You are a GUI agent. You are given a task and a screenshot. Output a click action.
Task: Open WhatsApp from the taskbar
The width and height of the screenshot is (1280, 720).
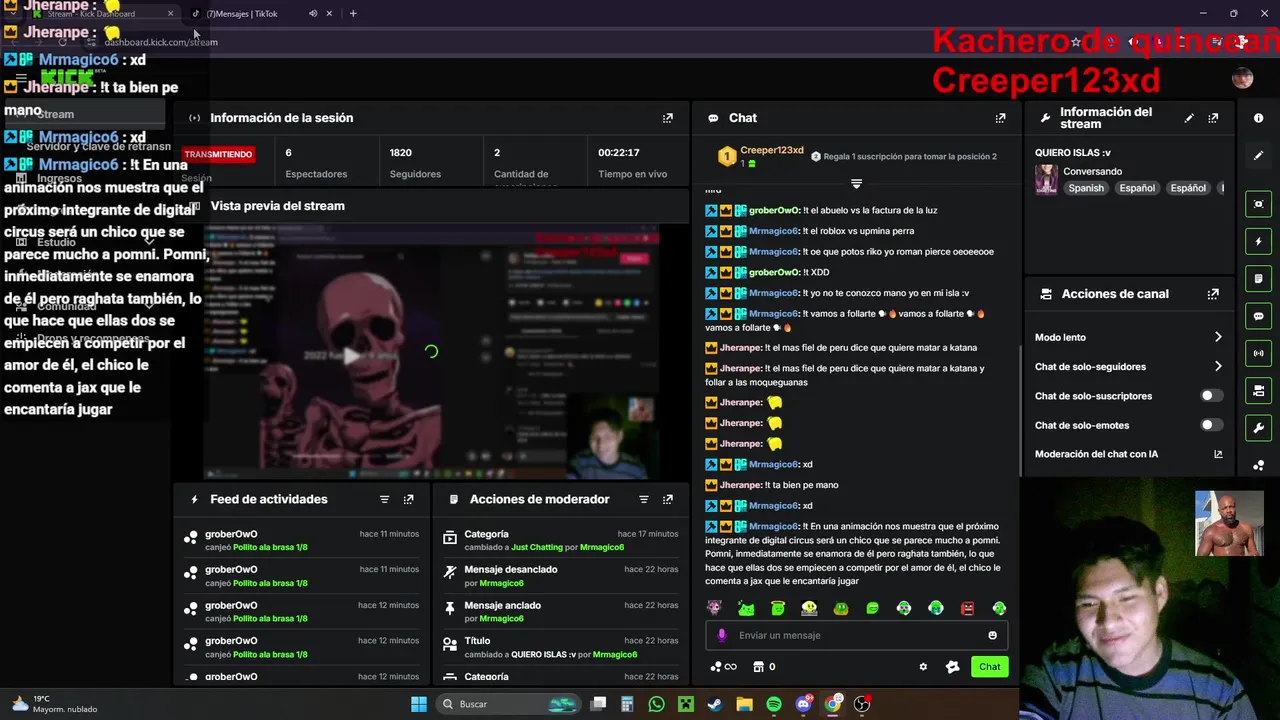(656, 704)
